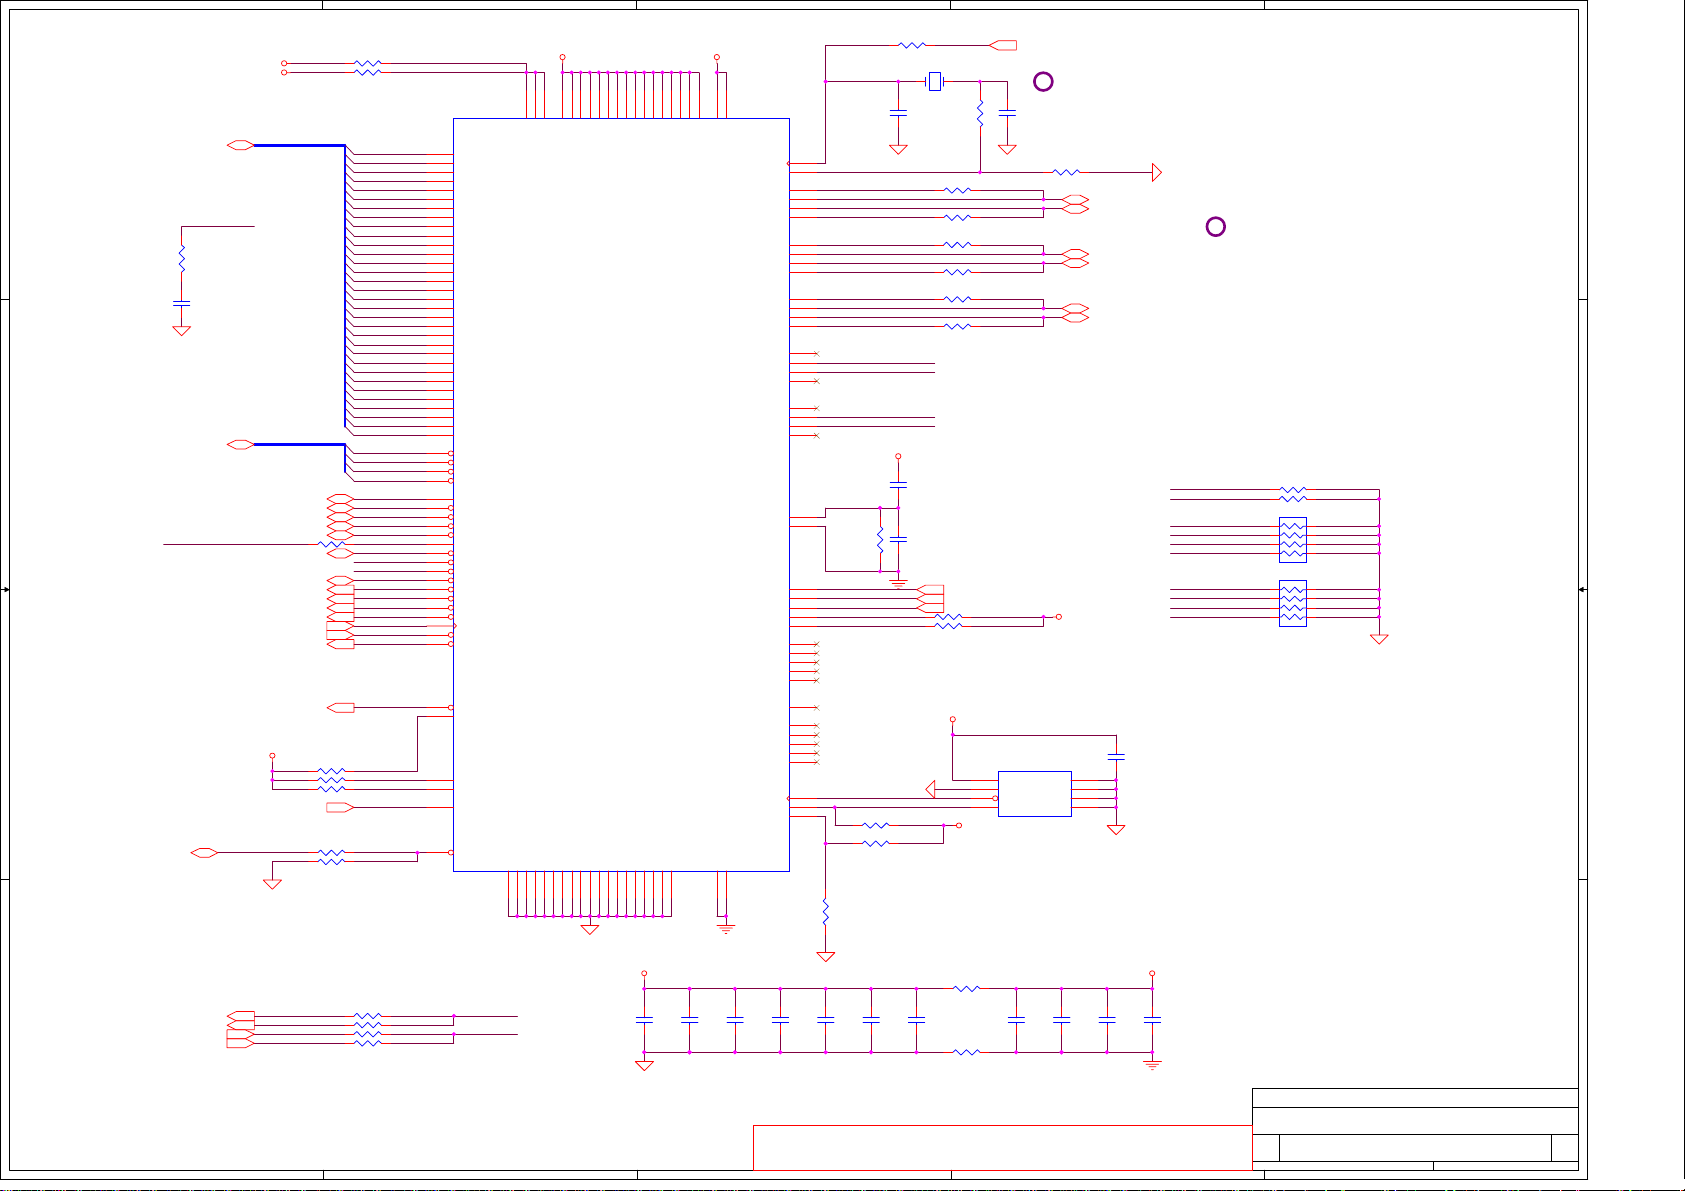
Task: Click the right-pointing power arrow symbol
Action: pyautogui.click(x=1157, y=173)
